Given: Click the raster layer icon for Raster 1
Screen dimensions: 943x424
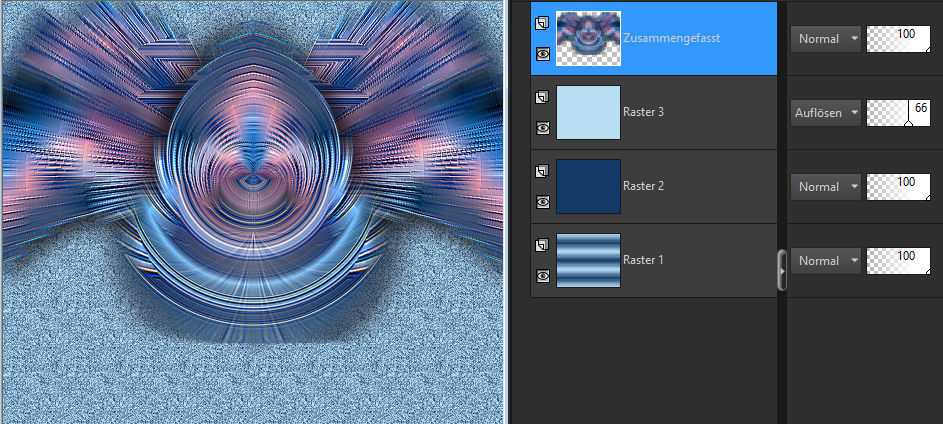Looking at the screenshot, I should [x=542, y=245].
